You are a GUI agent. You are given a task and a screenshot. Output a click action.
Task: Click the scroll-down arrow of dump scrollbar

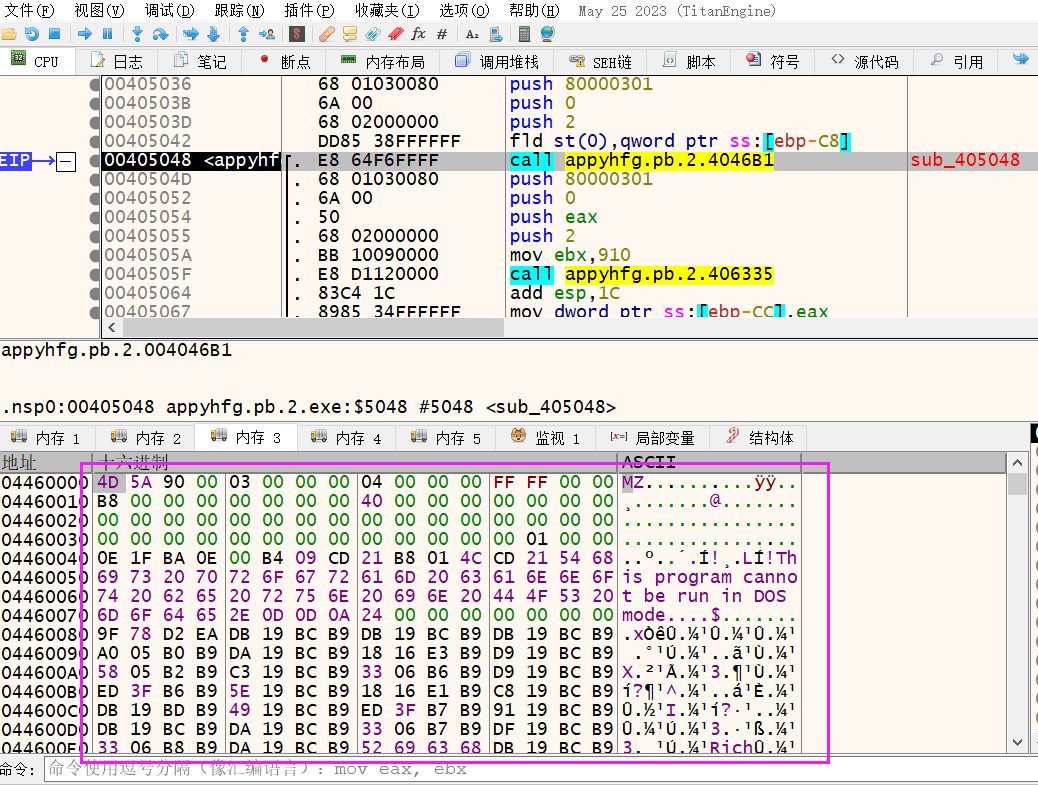[x=1017, y=743]
